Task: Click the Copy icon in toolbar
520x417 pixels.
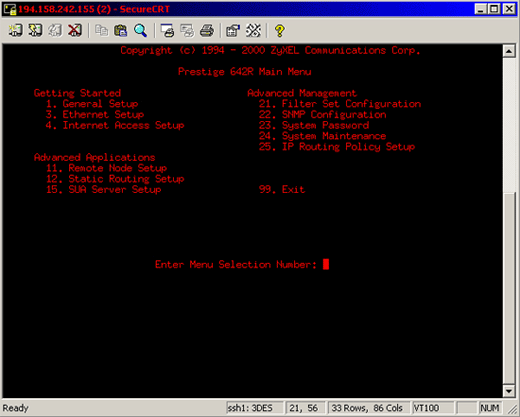Action: pyautogui.click(x=101, y=30)
